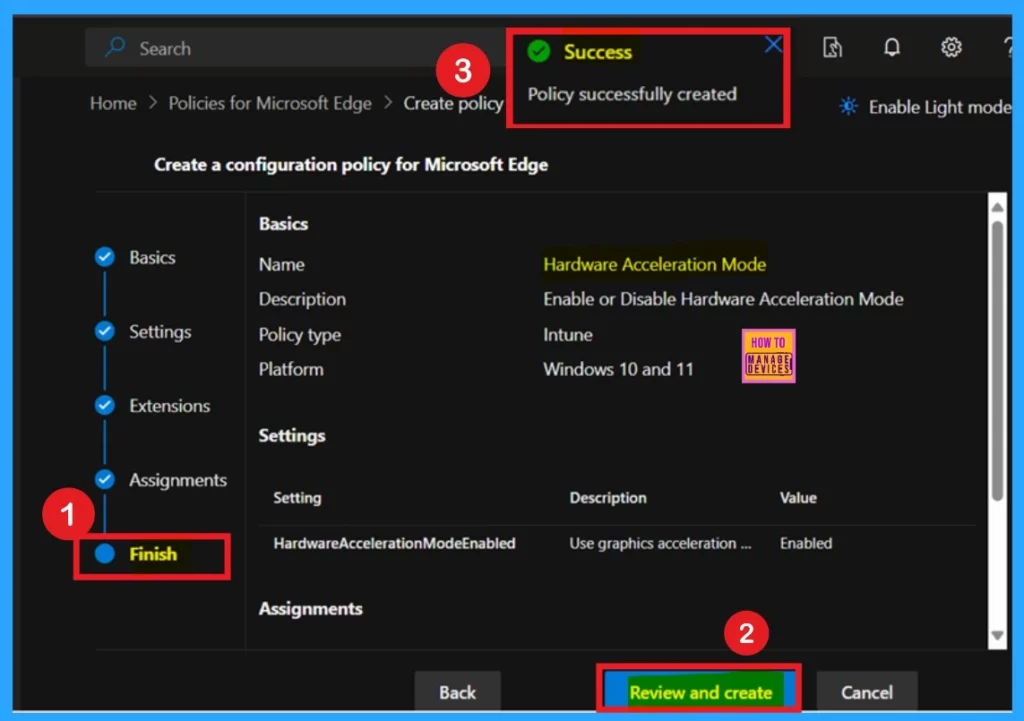This screenshot has height=721, width=1024.
Task: Click the Finish step circle icon
Action: click(x=104, y=553)
